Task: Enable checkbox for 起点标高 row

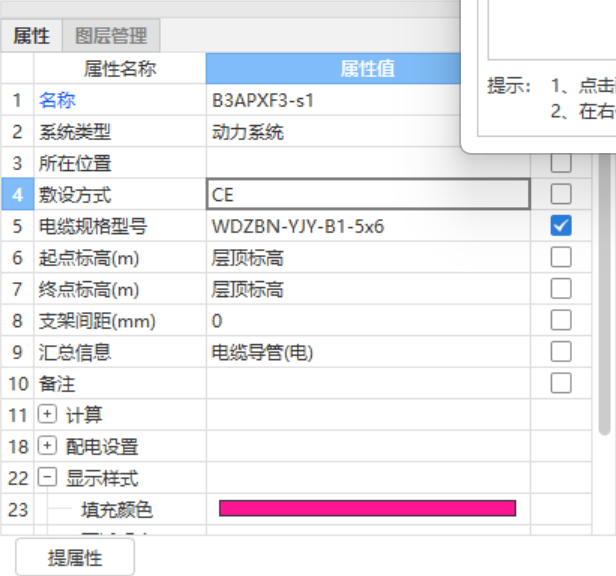Action: pyautogui.click(x=561, y=258)
